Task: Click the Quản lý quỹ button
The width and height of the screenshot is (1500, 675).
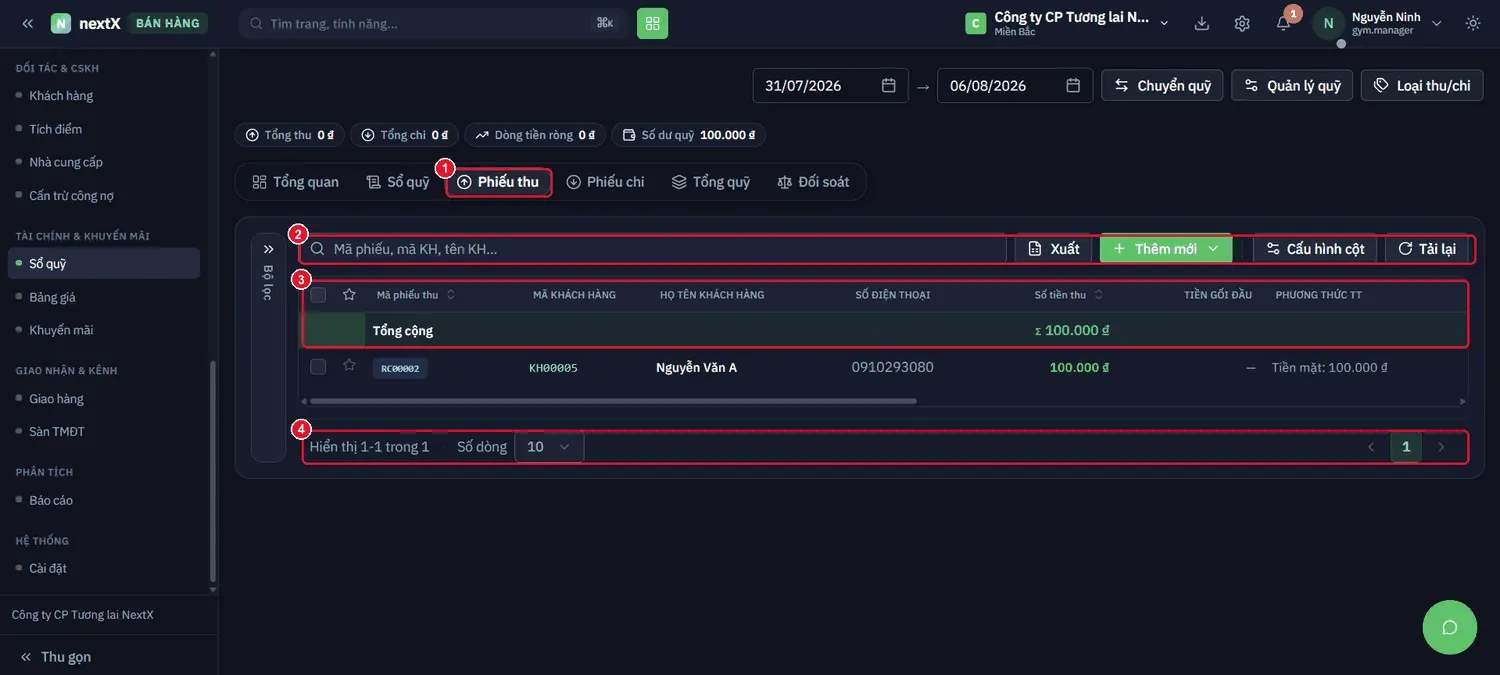Action: (x=1293, y=85)
